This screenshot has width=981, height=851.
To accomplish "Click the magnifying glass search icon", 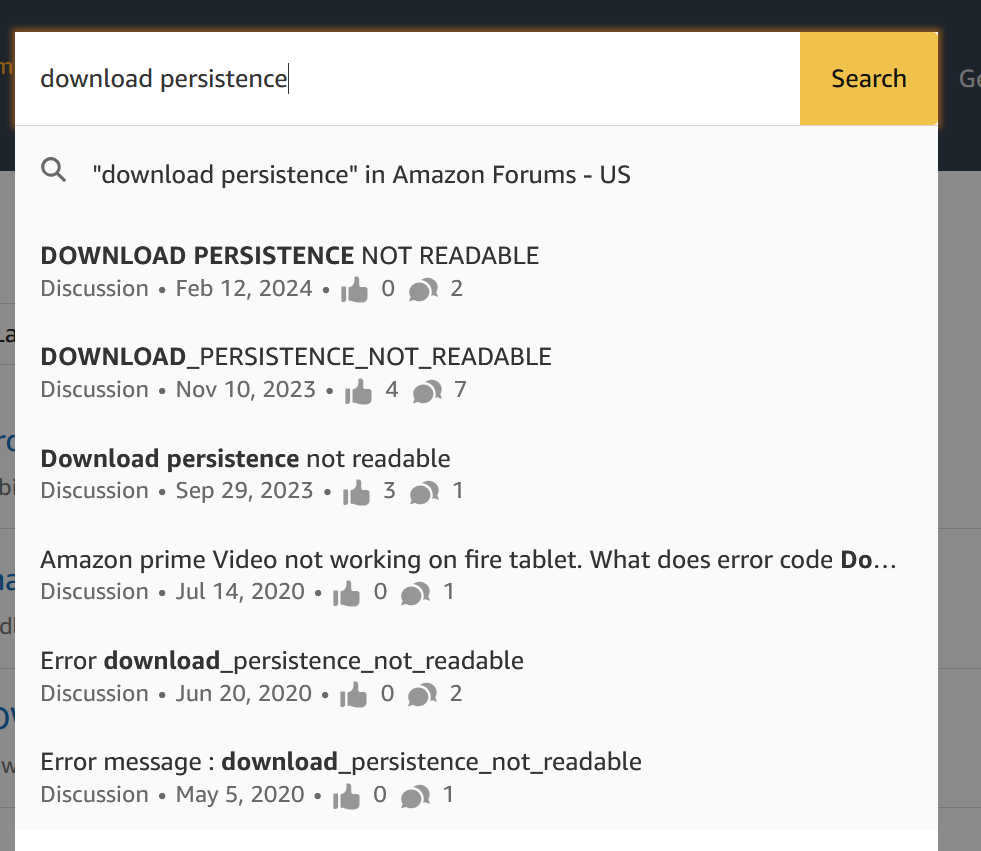I will click(54, 171).
